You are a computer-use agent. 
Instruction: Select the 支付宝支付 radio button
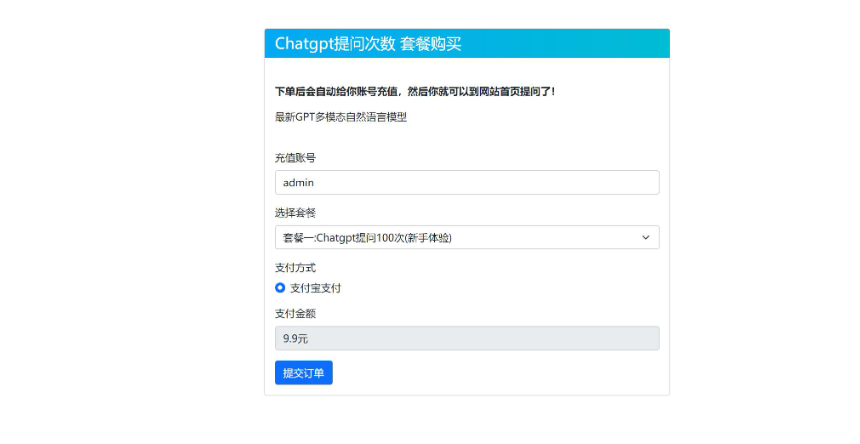280,288
